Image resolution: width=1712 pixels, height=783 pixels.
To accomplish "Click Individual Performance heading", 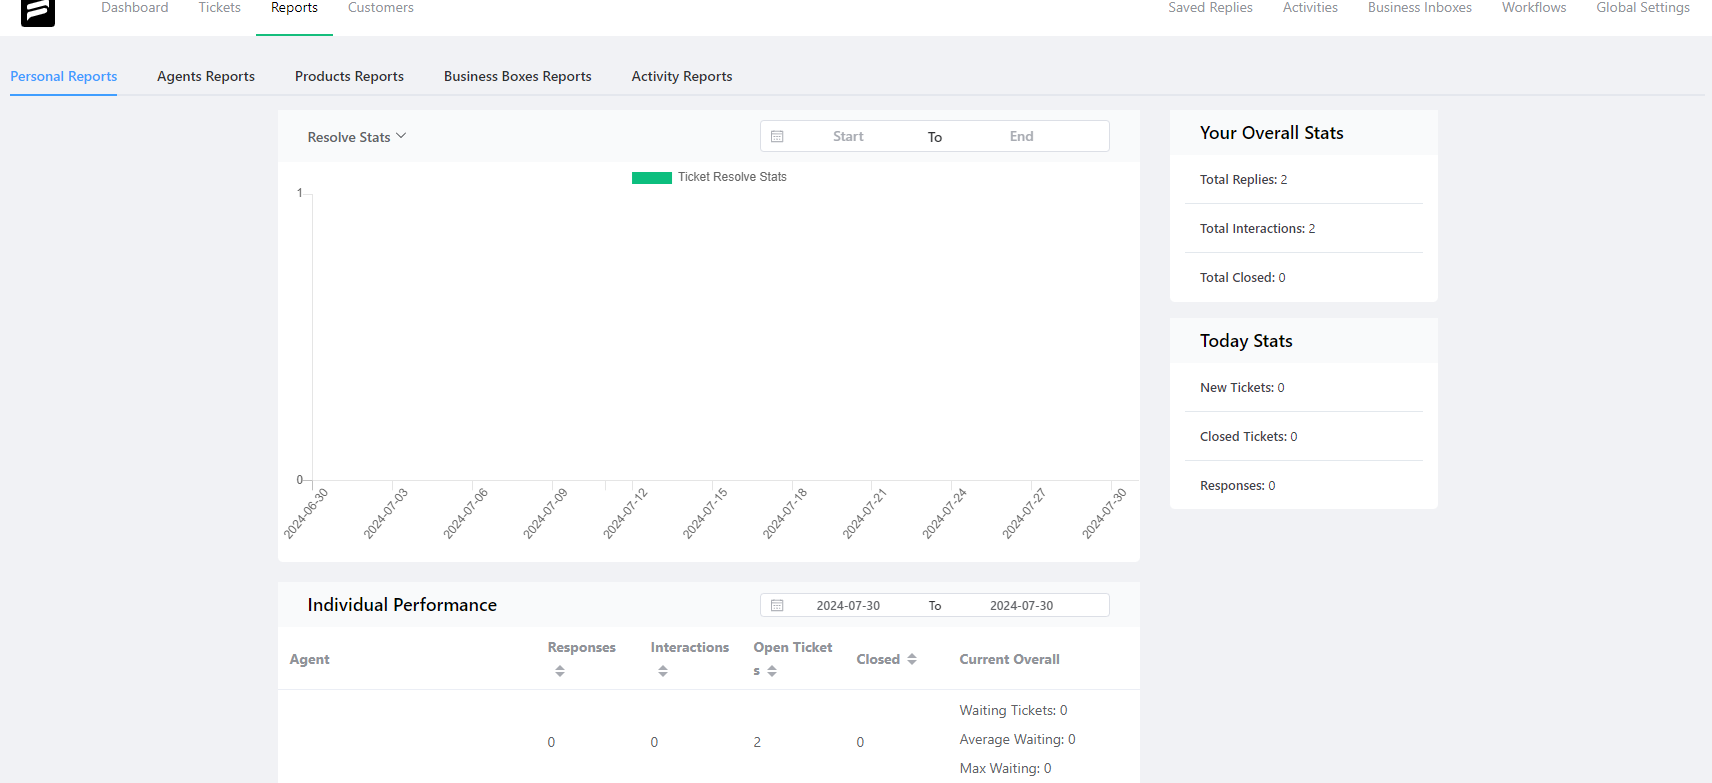I will pyautogui.click(x=402, y=605).
